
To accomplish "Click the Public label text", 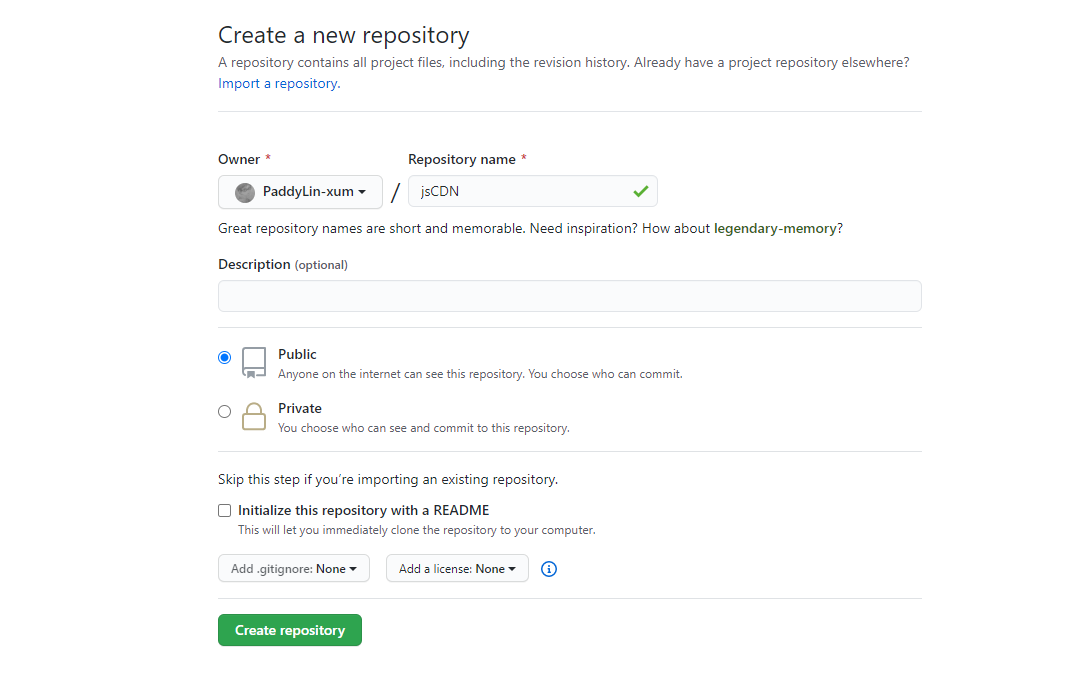I will [x=298, y=354].
